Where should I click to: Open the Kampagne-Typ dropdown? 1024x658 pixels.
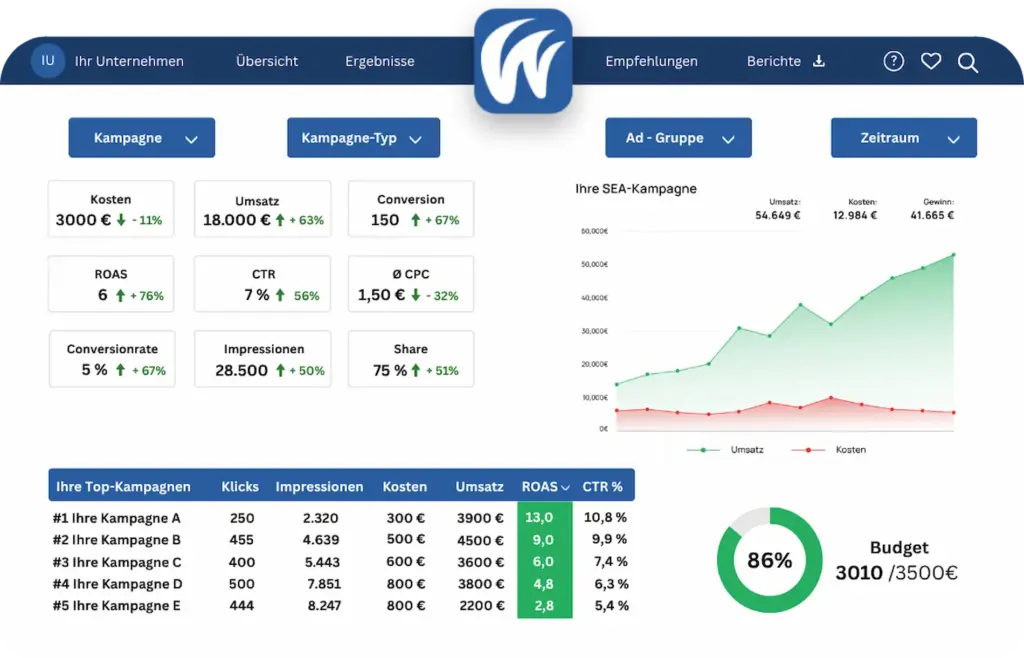click(363, 138)
